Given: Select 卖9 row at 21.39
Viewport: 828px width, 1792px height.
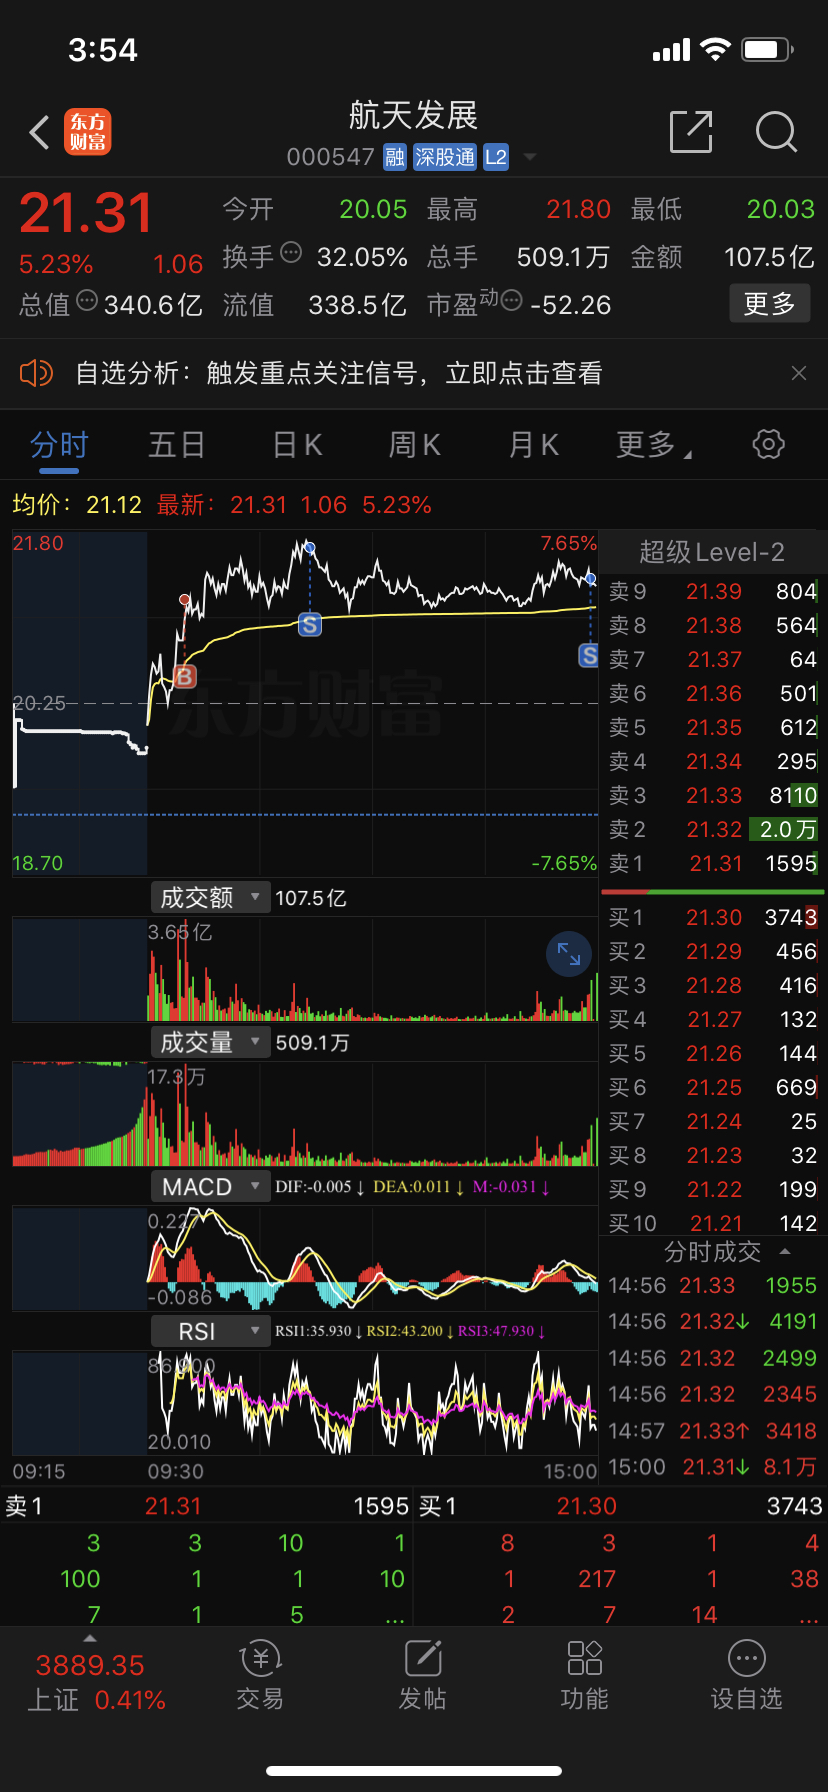Looking at the screenshot, I should (x=712, y=591).
